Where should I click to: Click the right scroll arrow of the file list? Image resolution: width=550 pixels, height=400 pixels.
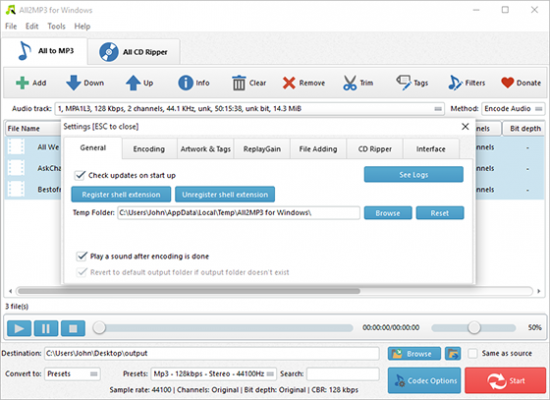click(538, 291)
